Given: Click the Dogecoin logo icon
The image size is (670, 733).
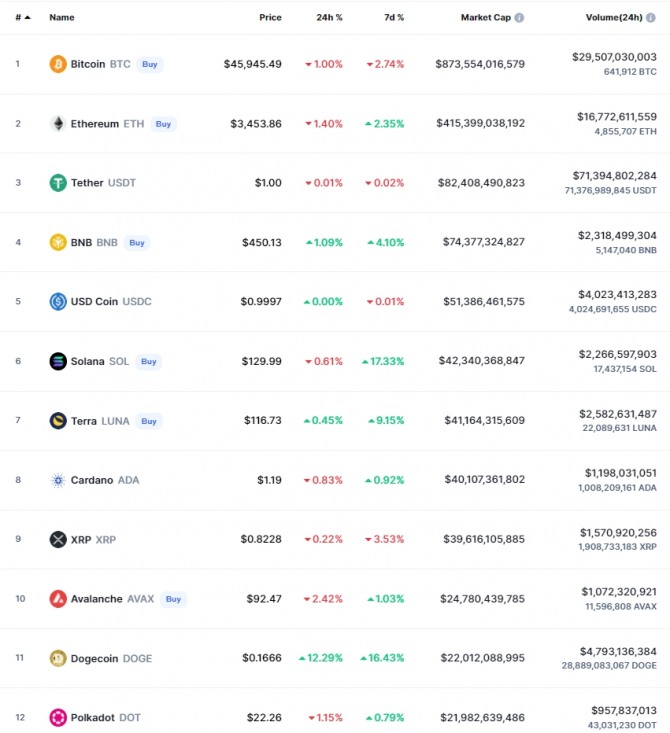Looking at the screenshot, I should 58,658.
